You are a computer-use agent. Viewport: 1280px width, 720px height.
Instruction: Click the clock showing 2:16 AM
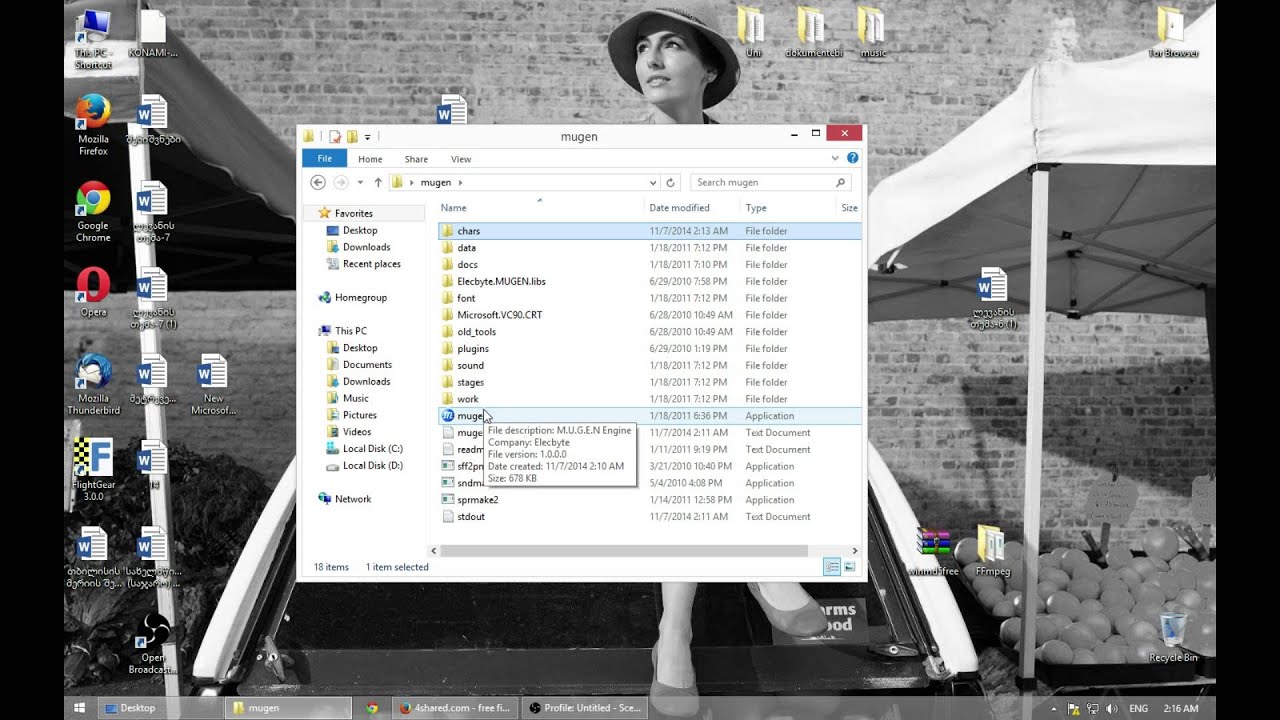tap(1181, 708)
